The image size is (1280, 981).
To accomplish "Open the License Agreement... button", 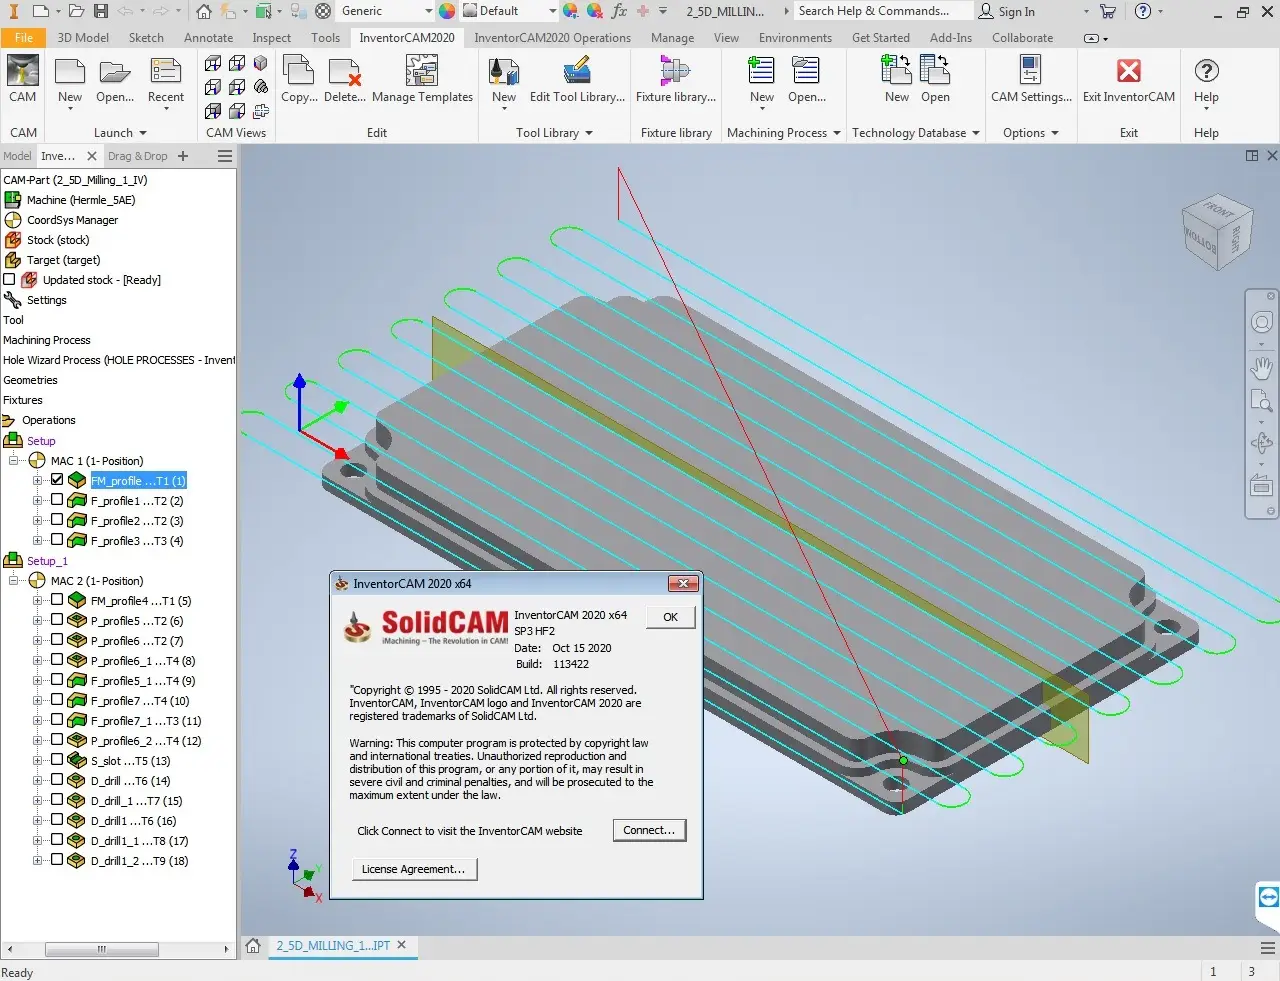I will 413,869.
